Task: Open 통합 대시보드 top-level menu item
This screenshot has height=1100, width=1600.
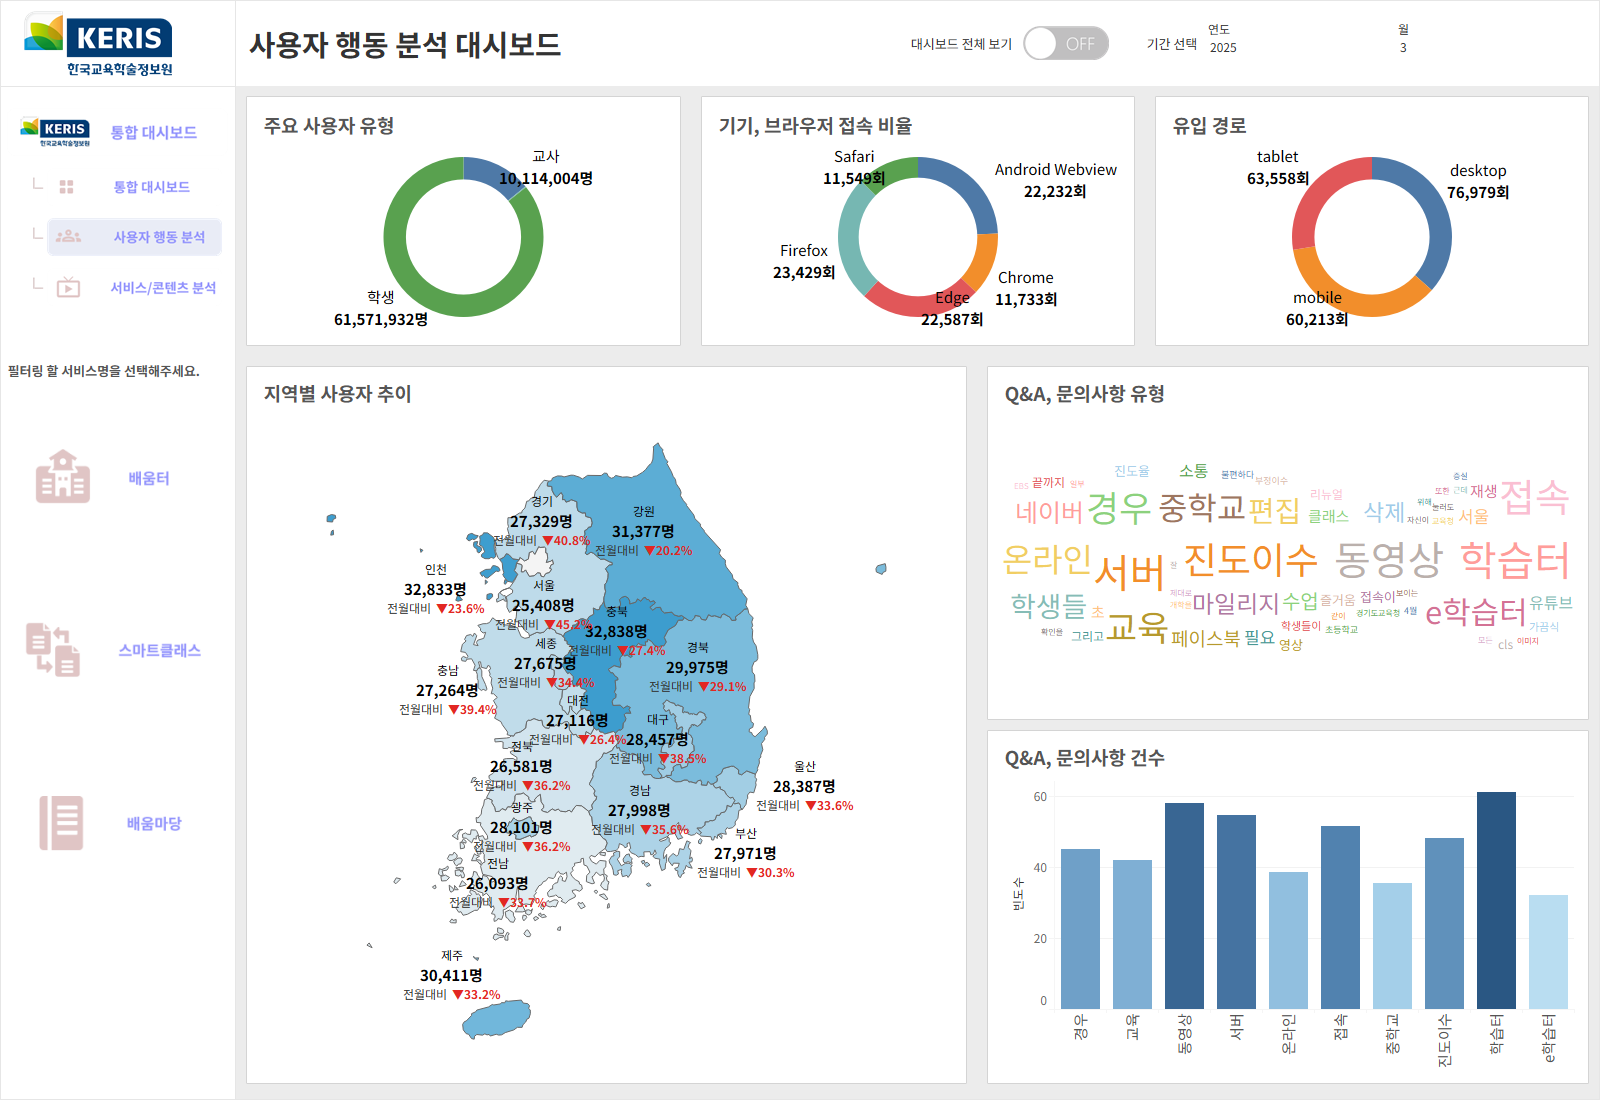Action: pos(153,132)
